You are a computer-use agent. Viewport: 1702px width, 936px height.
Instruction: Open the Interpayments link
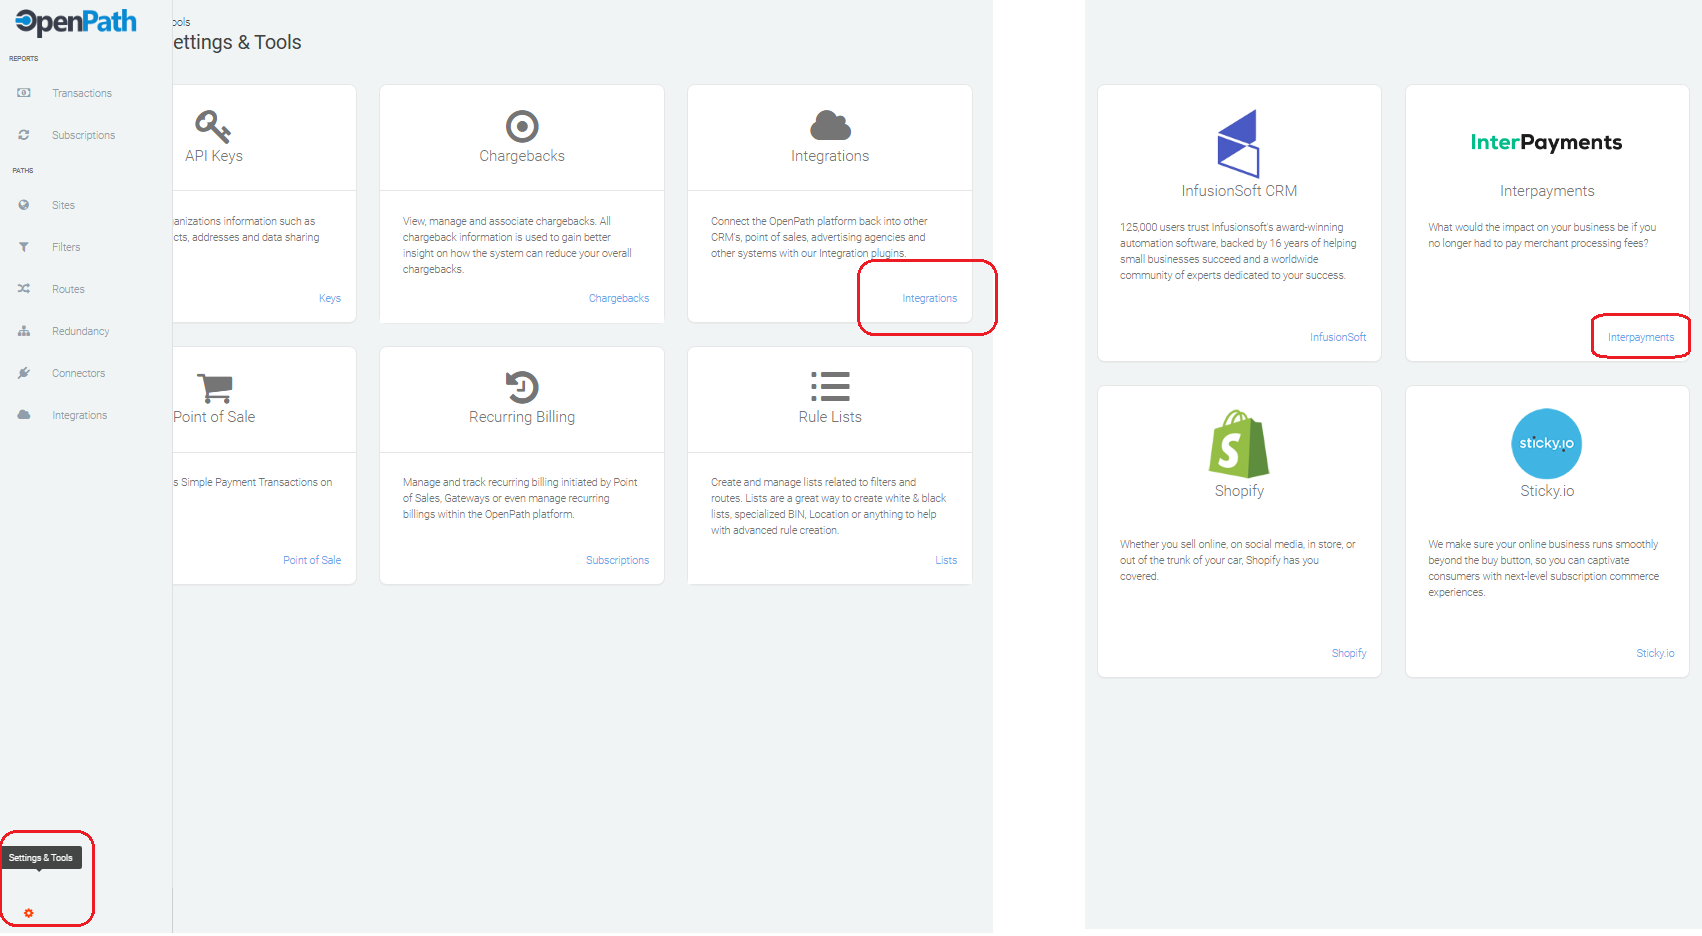coord(1640,337)
